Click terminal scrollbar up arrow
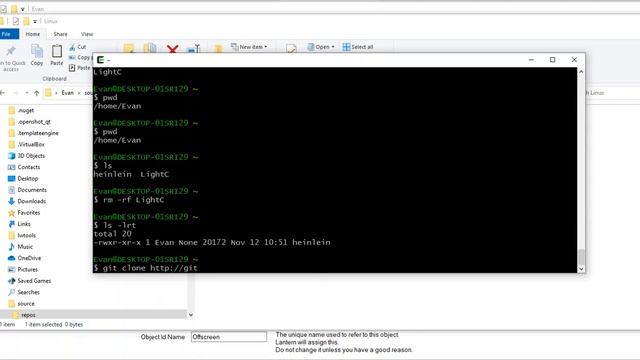This screenshot has height=360, width=640. [x=581, y=72]
